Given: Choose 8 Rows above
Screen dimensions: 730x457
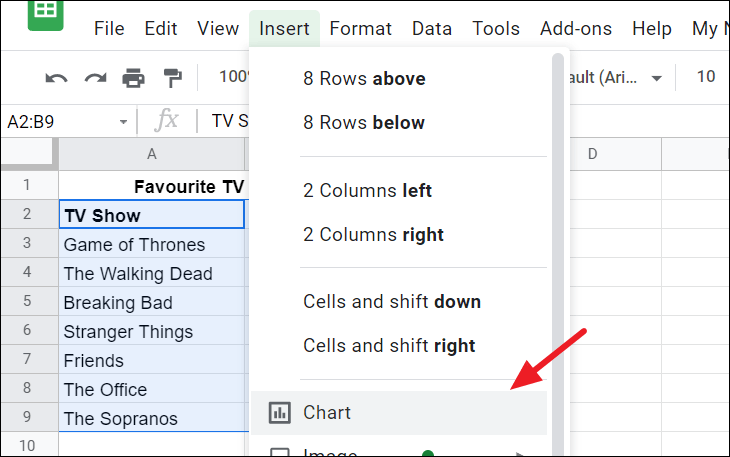Looking at the screenshot, I should click(364, 78).
